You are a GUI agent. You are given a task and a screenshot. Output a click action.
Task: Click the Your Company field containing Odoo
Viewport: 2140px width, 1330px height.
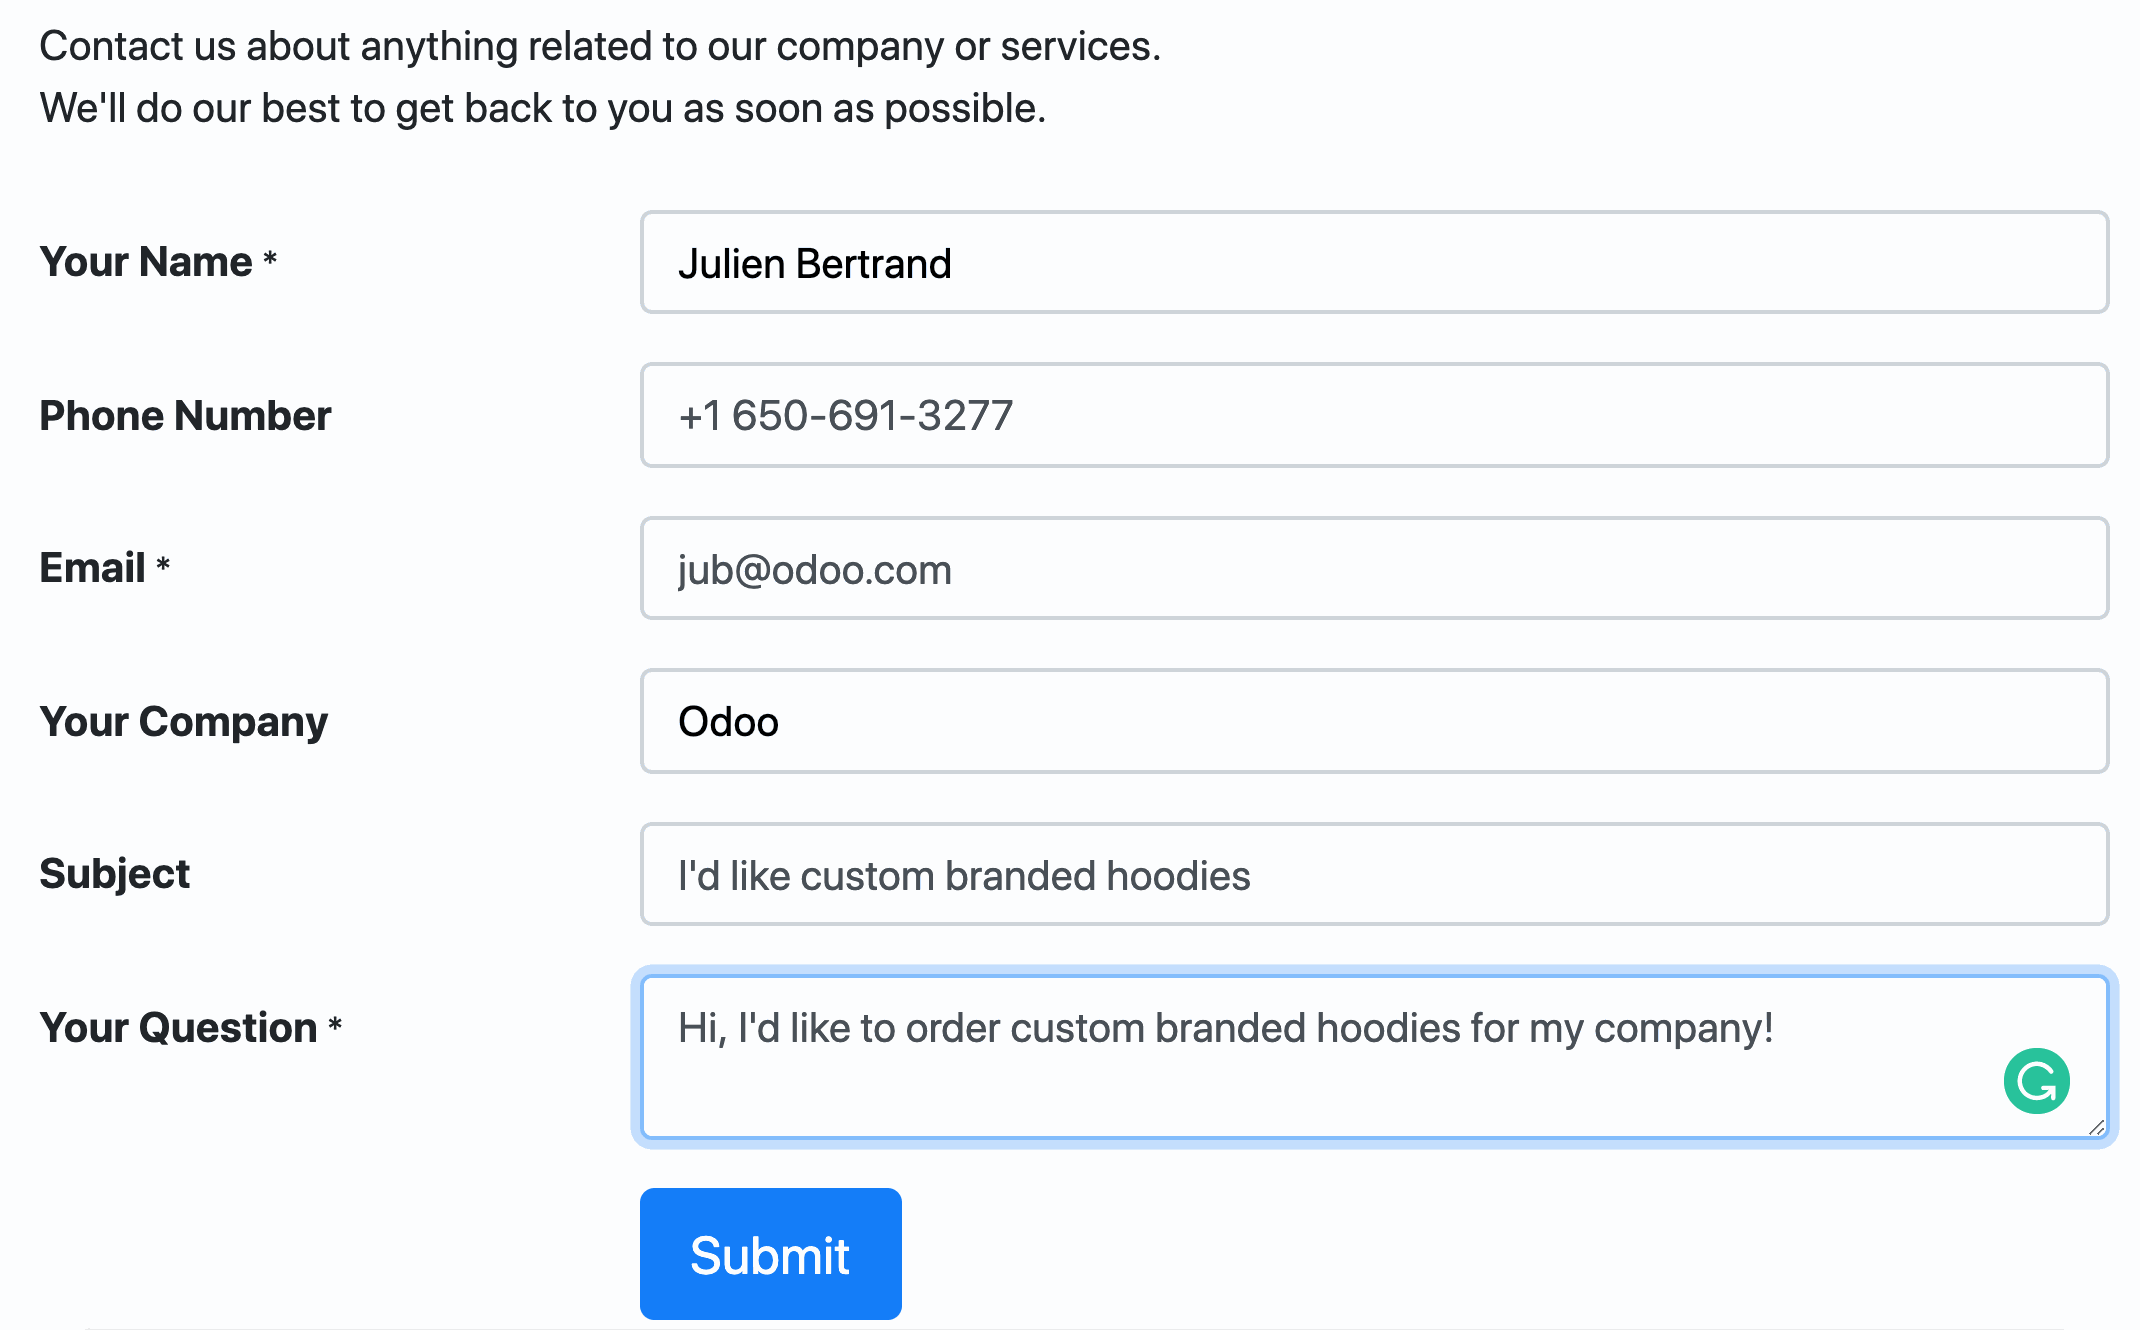coord(1374,722)
